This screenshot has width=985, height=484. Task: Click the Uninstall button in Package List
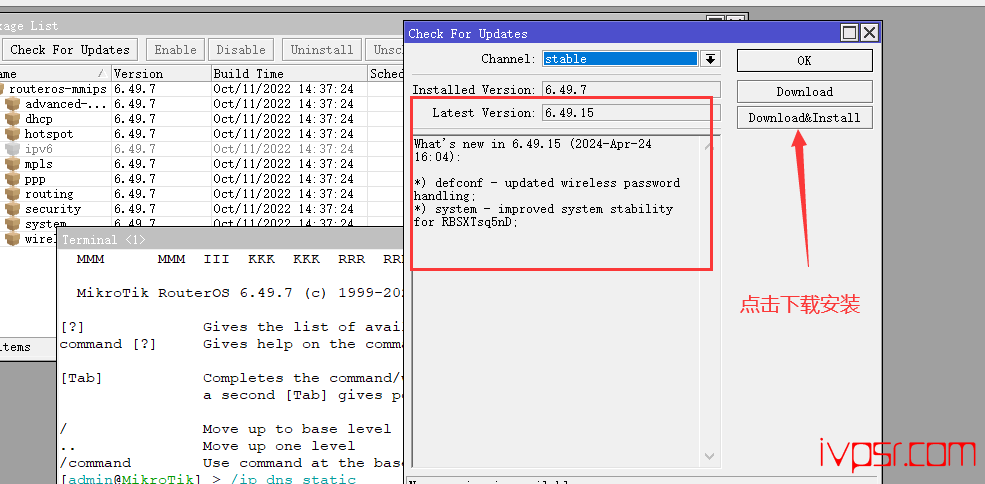click(x=322, y=50)
